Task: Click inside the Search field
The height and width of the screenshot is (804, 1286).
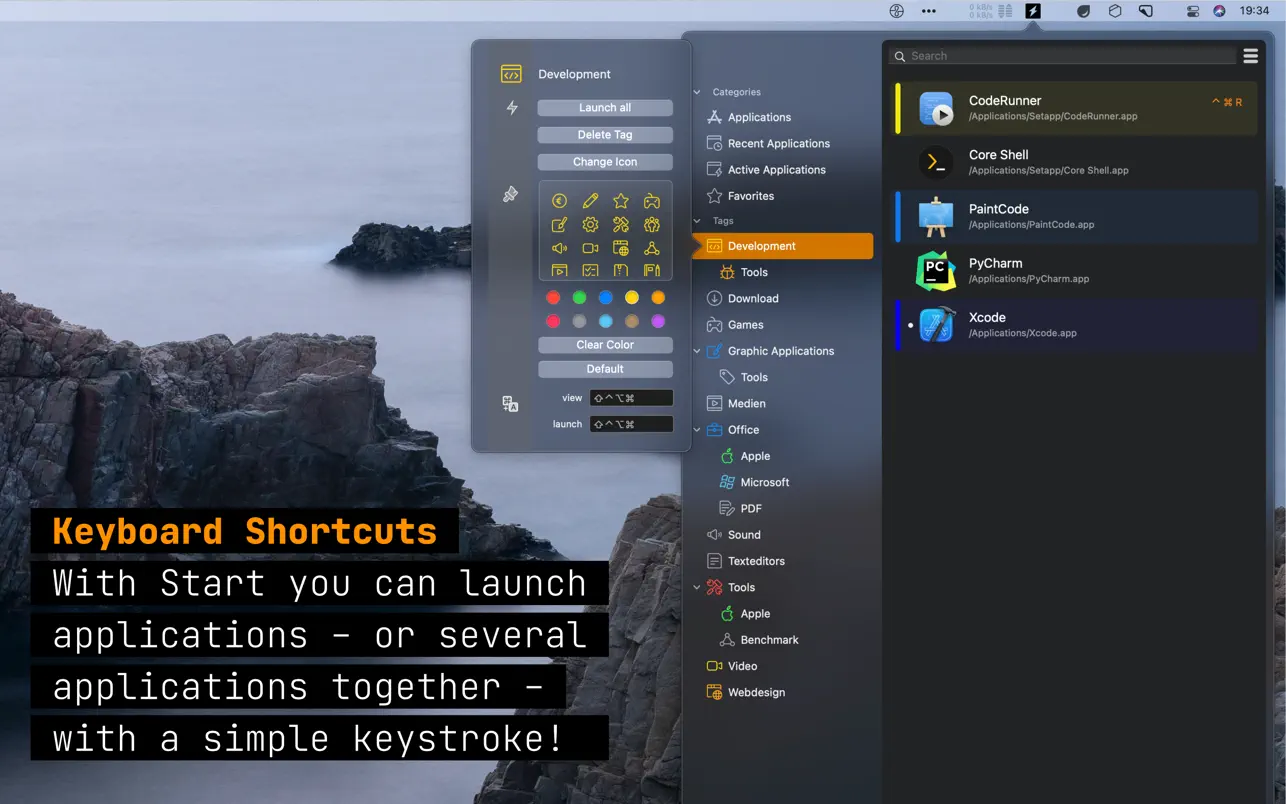Action: click(x=1060, y=56)
